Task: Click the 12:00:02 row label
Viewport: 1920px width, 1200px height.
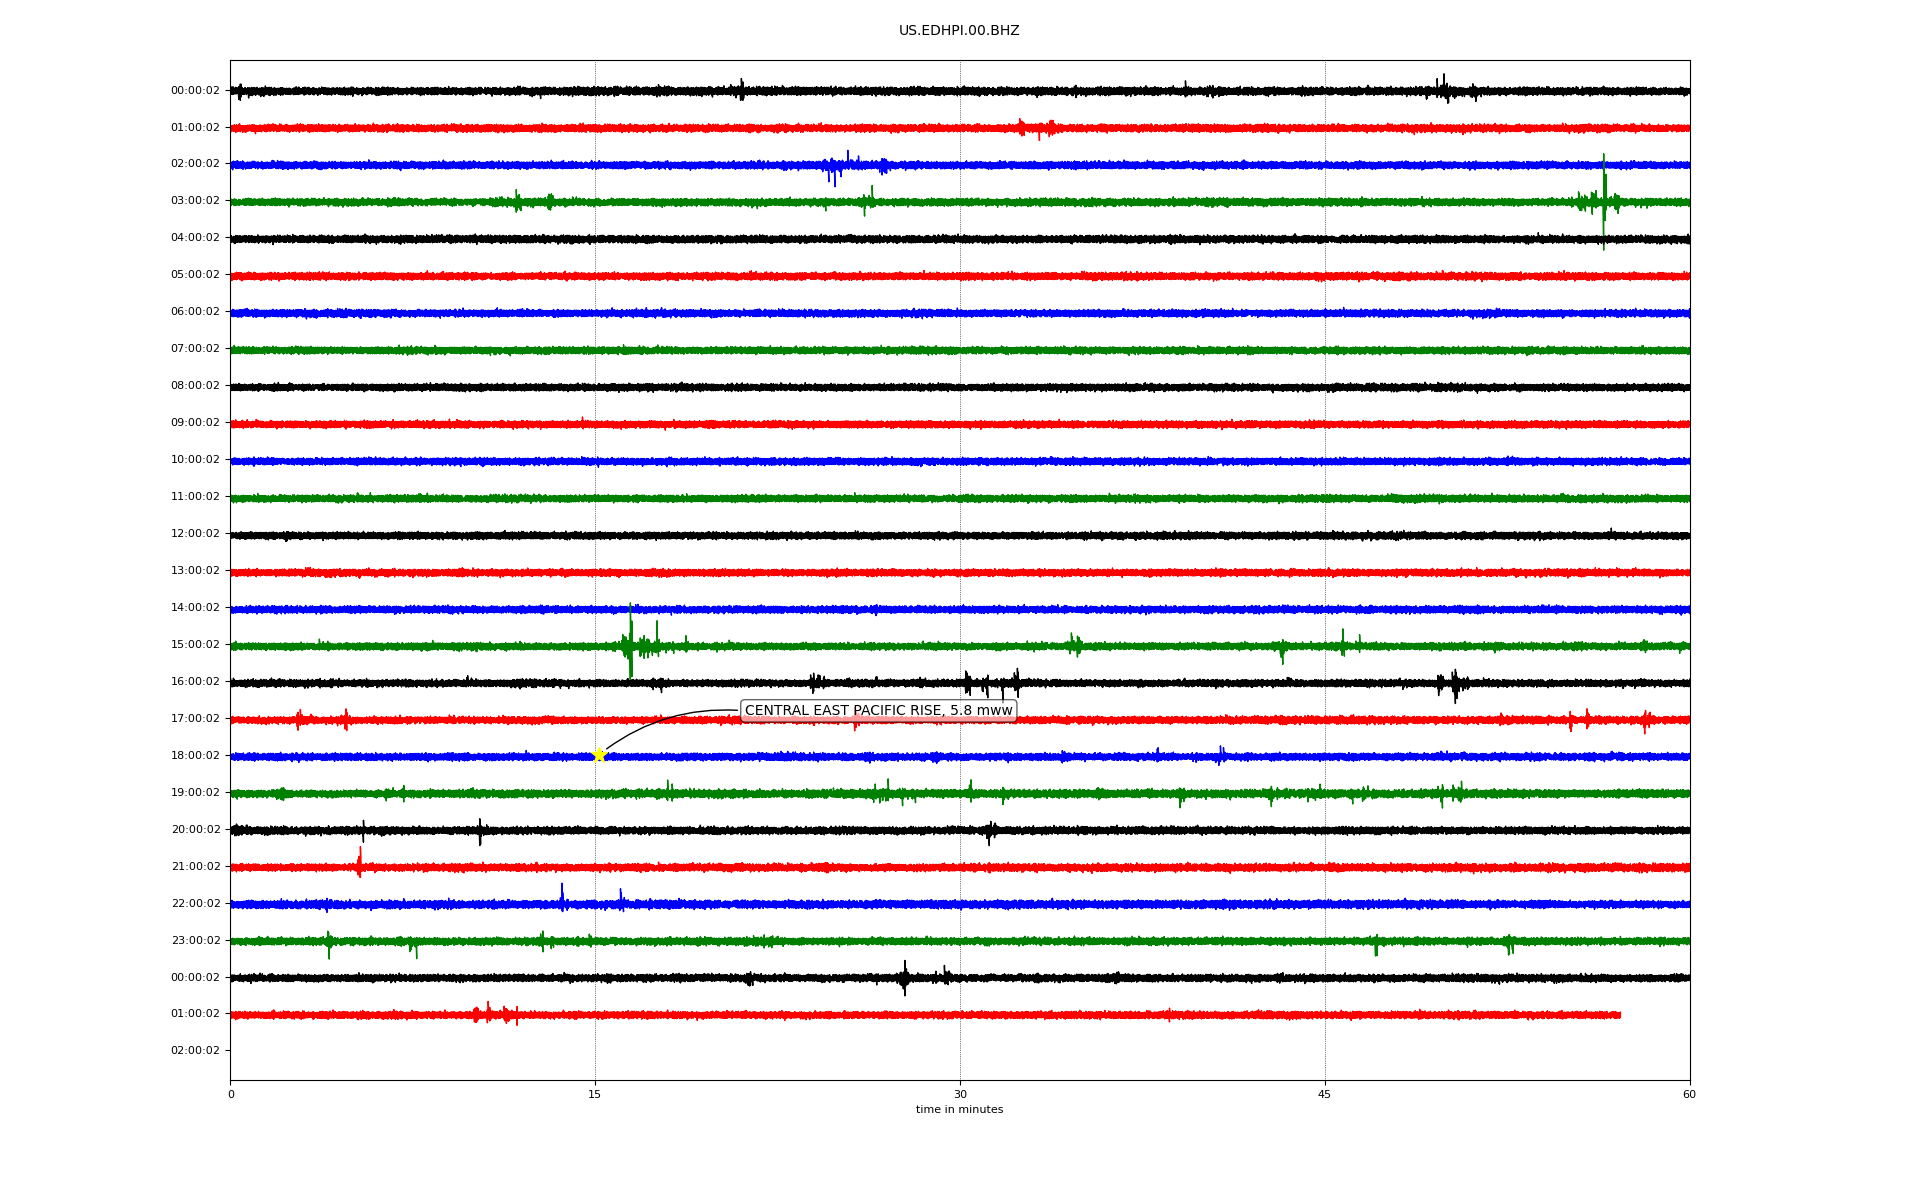Action: click(195, 534)
